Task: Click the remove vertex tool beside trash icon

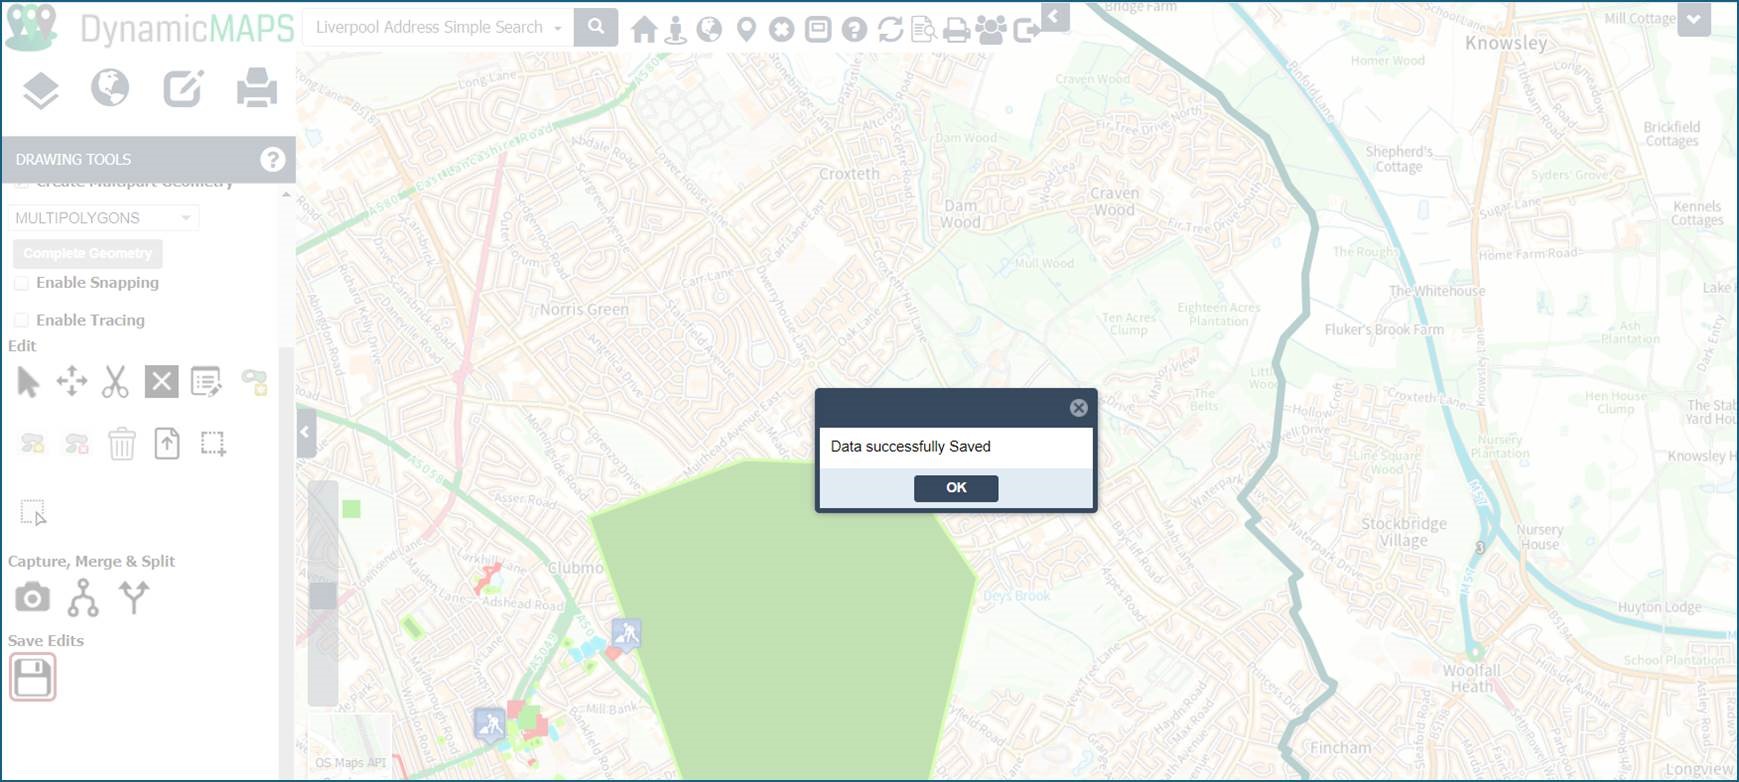Action: (77, 444)
